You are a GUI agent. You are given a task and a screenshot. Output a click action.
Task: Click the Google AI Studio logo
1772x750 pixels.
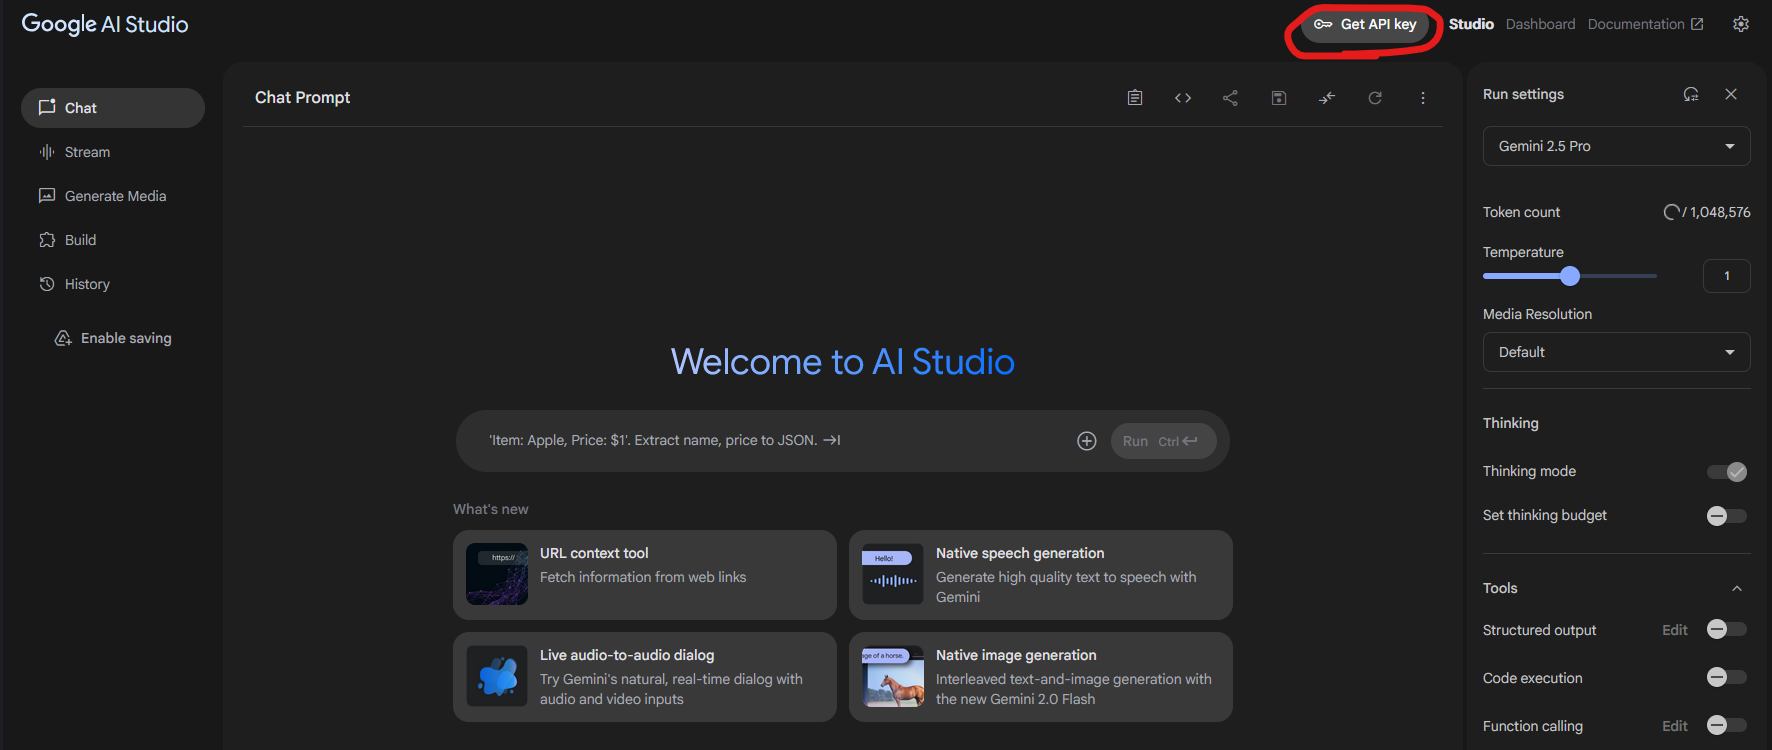[105, 24]
